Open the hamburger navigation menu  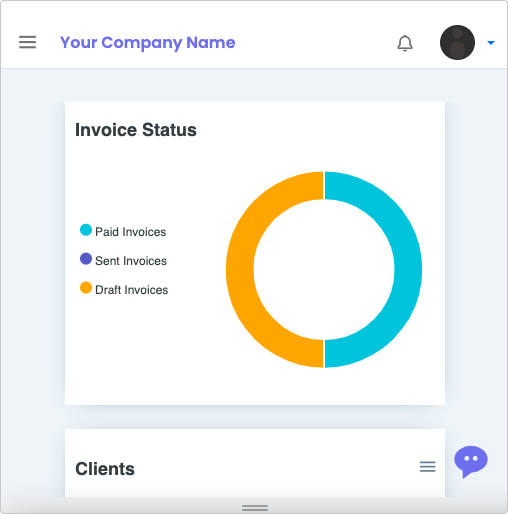pyautogui.click(x=27, y=42)
